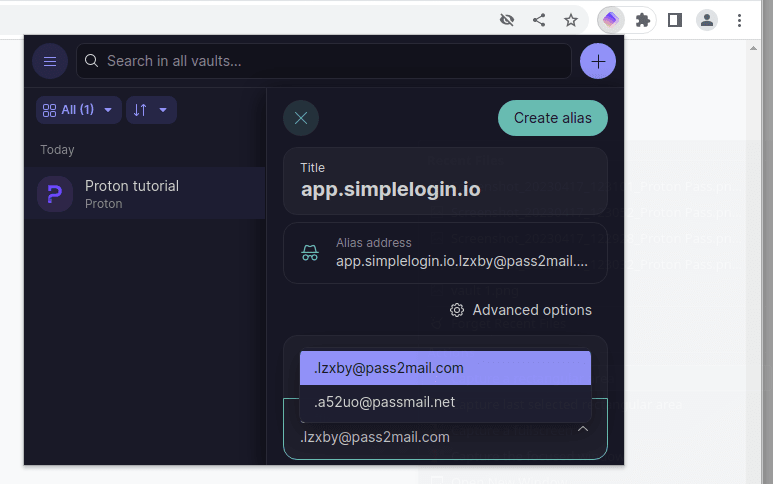Toggle Advanced options
The image size is (773, 484).
tap(521, 310)
